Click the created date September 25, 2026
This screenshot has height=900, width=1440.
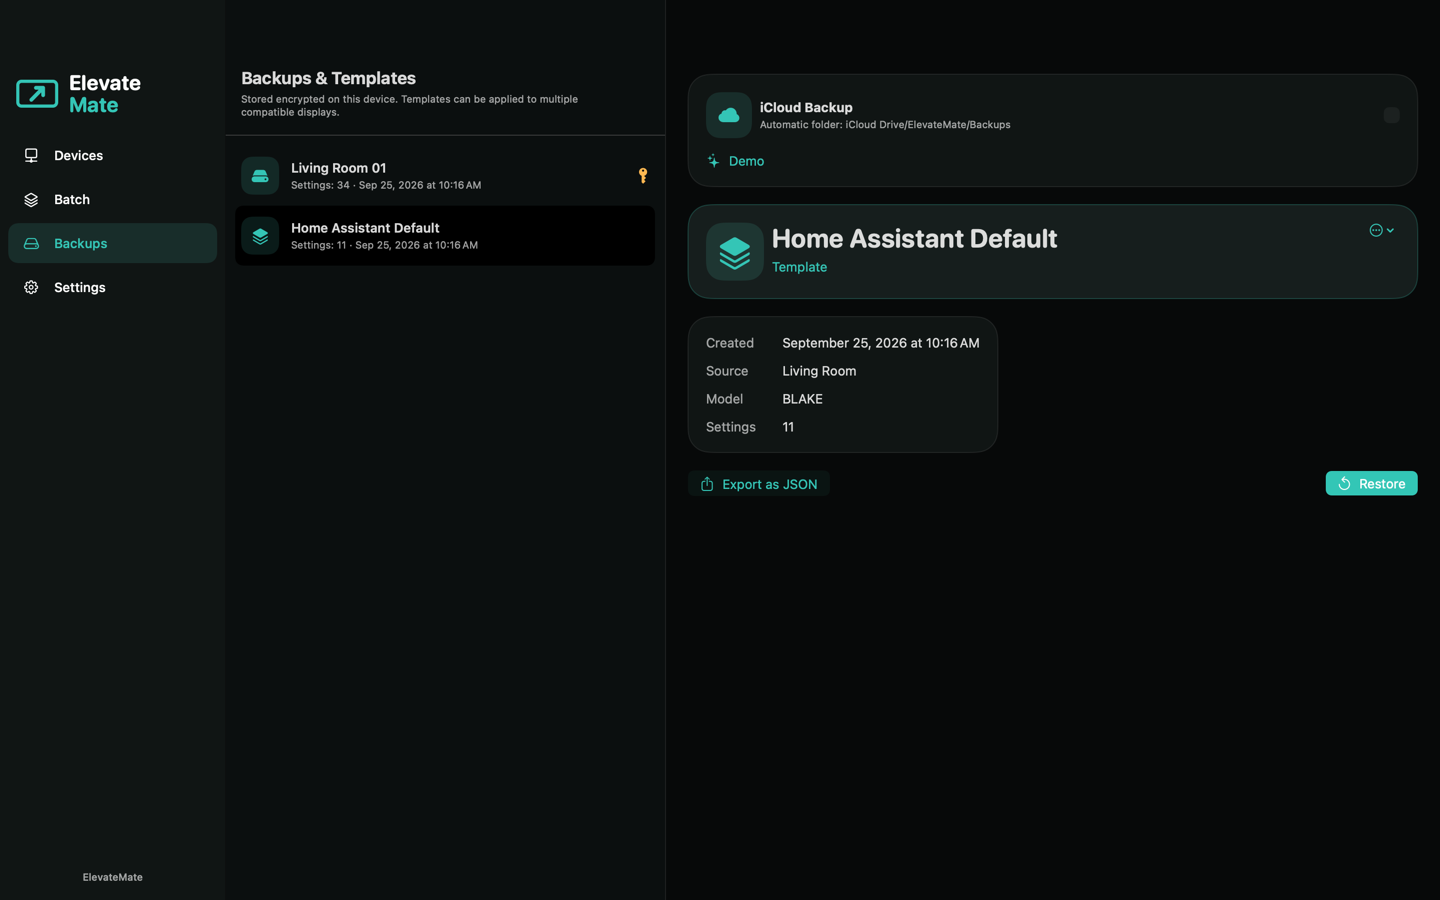pyautogui.click(x=881, y=343)
